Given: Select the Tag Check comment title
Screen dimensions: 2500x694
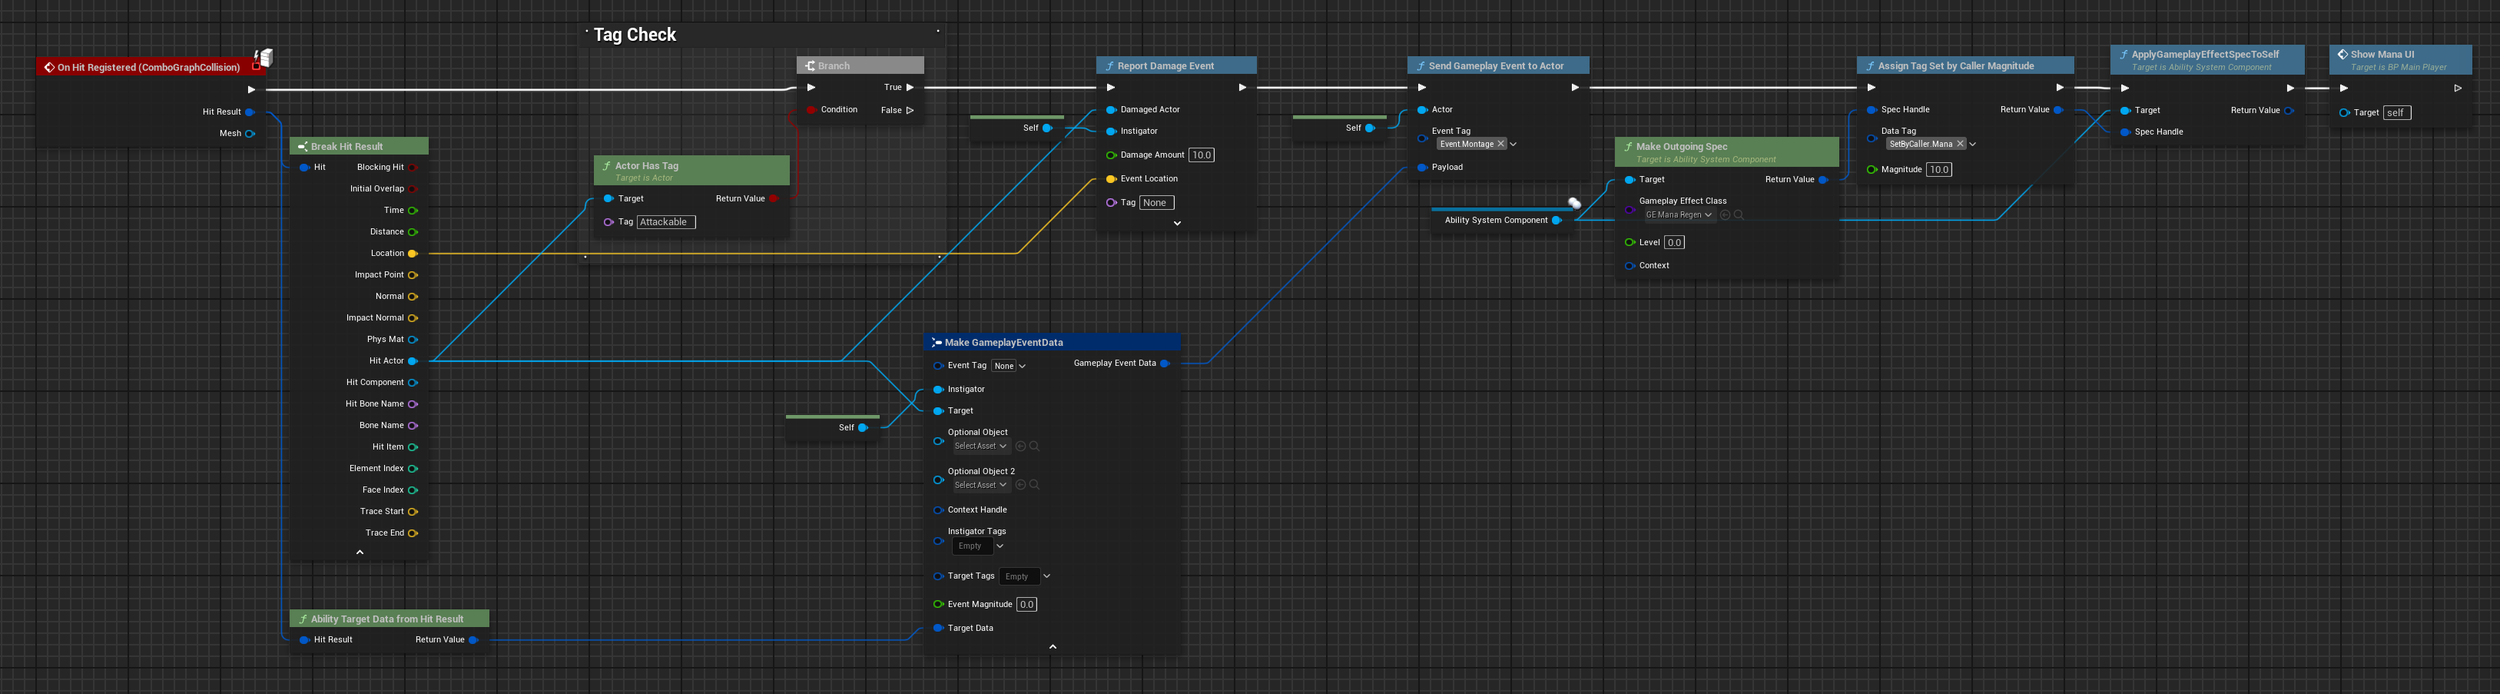Looking at the screenshot, I should [x=635, y=35].
